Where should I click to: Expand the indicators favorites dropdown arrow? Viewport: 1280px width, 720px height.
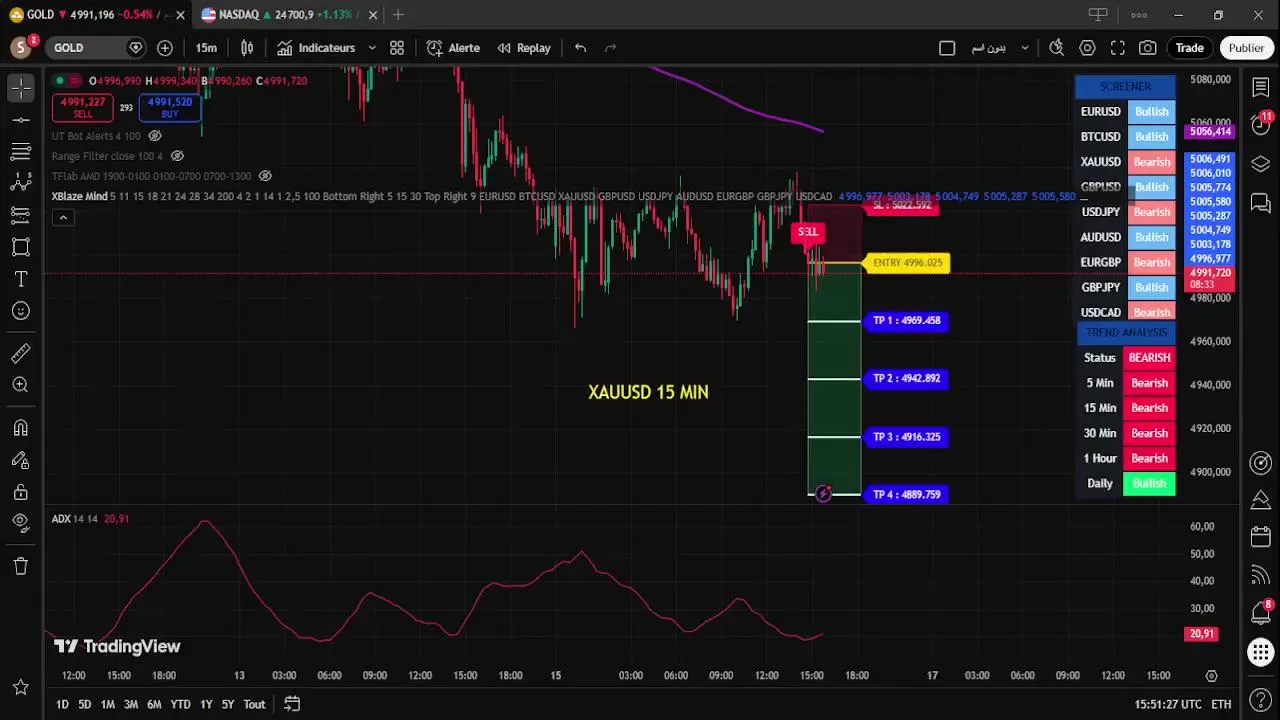(372, 48)
